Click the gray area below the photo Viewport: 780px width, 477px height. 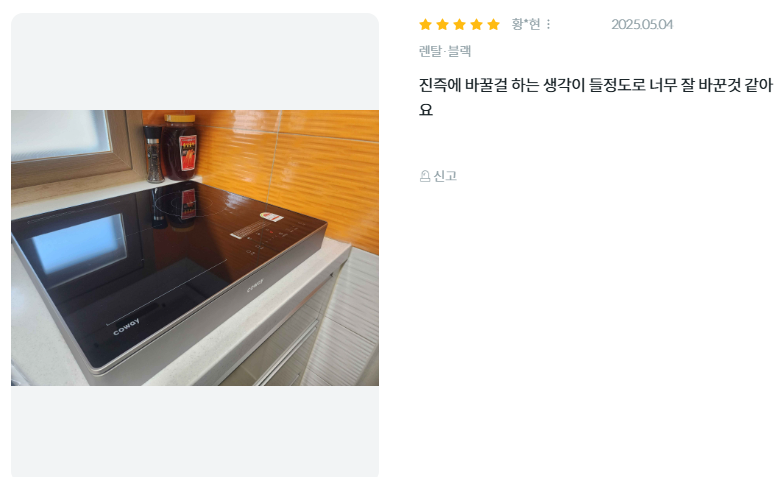[195, 431]
